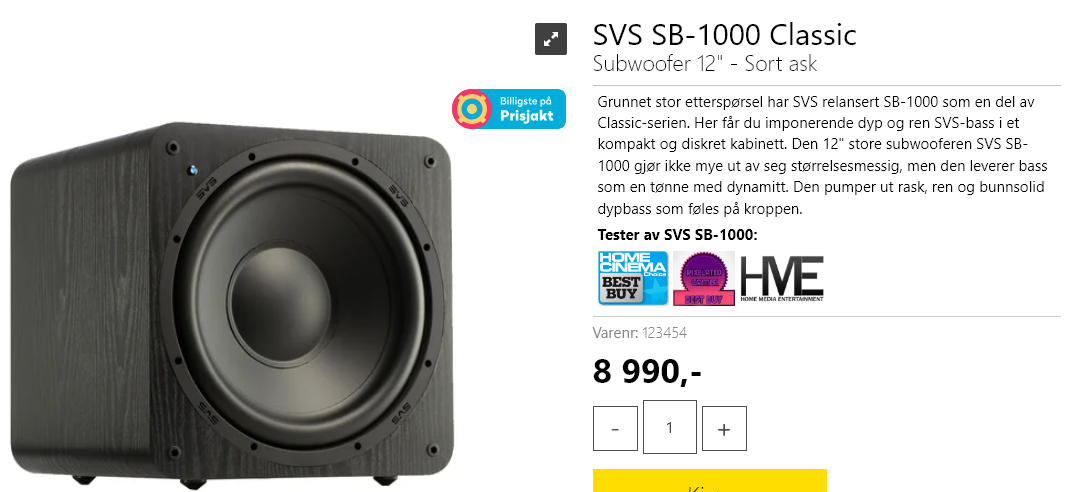Click the Prisjakt circular logo
Image resolution: width=1065 pixels, height=492 pixels.
[x=470, y=109]
